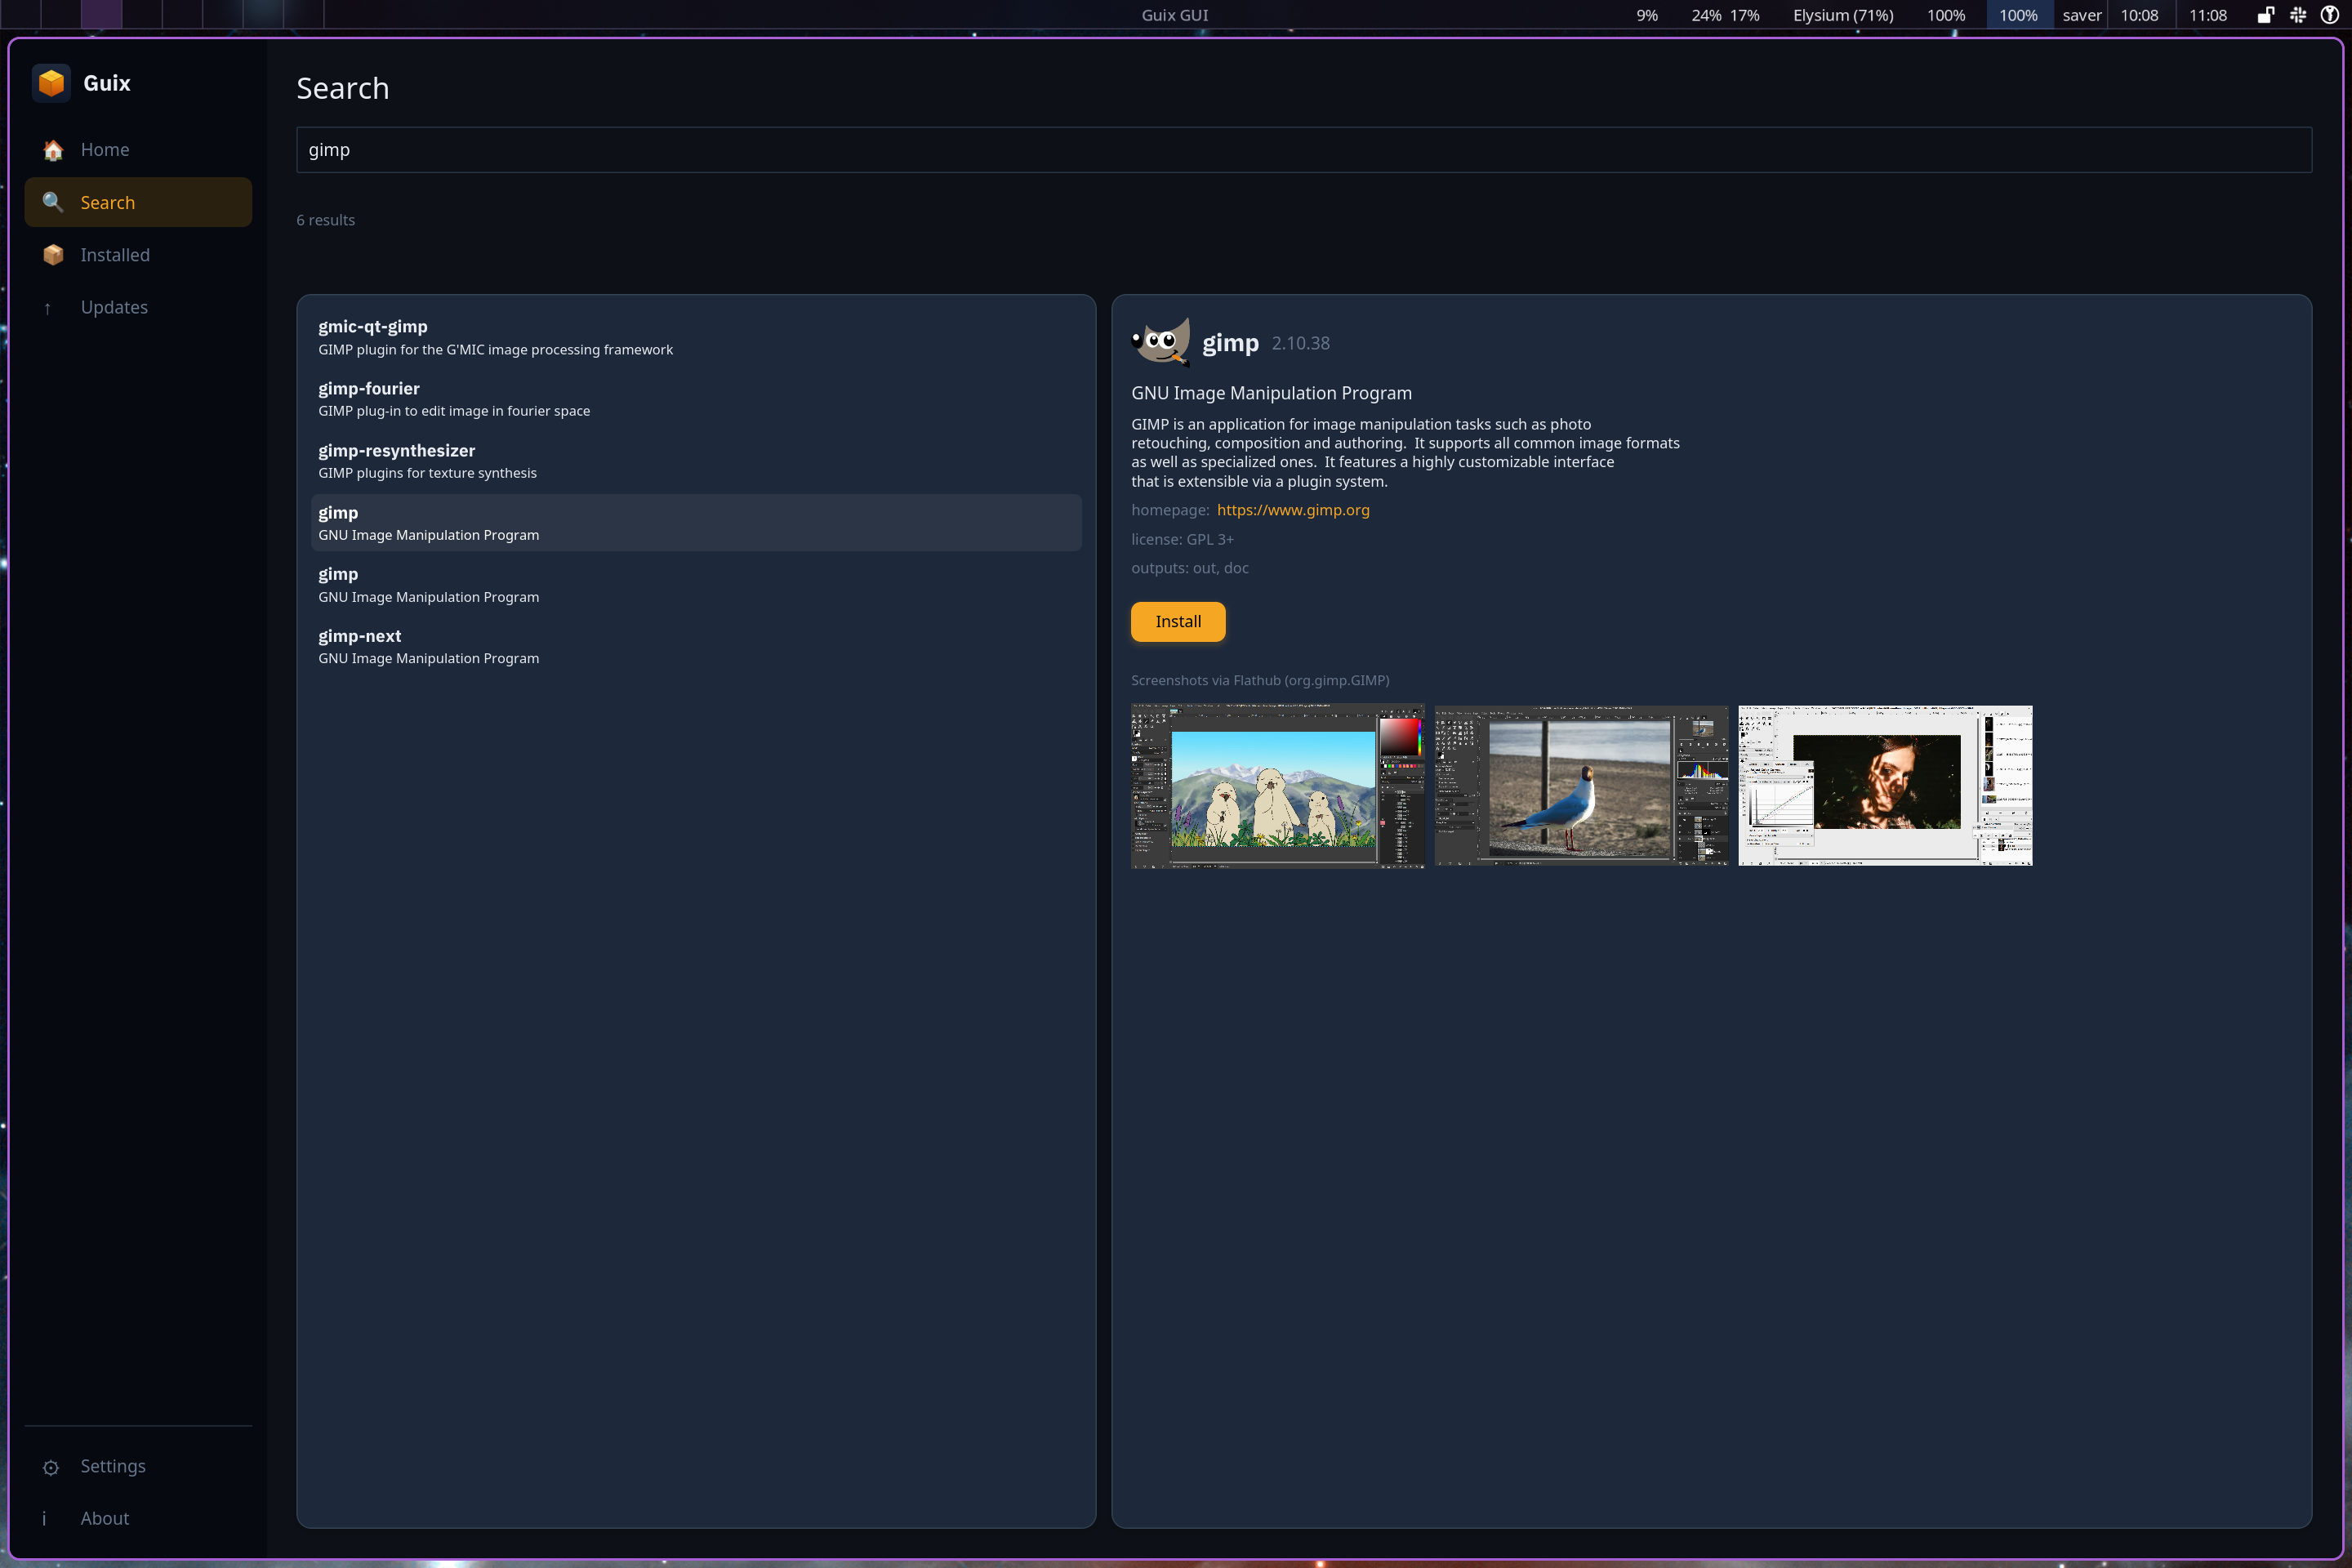This screenshot has height=1568, width=2352.
Task: Open the https://www.gimp.org homepage link
Action: [1293, 510]
